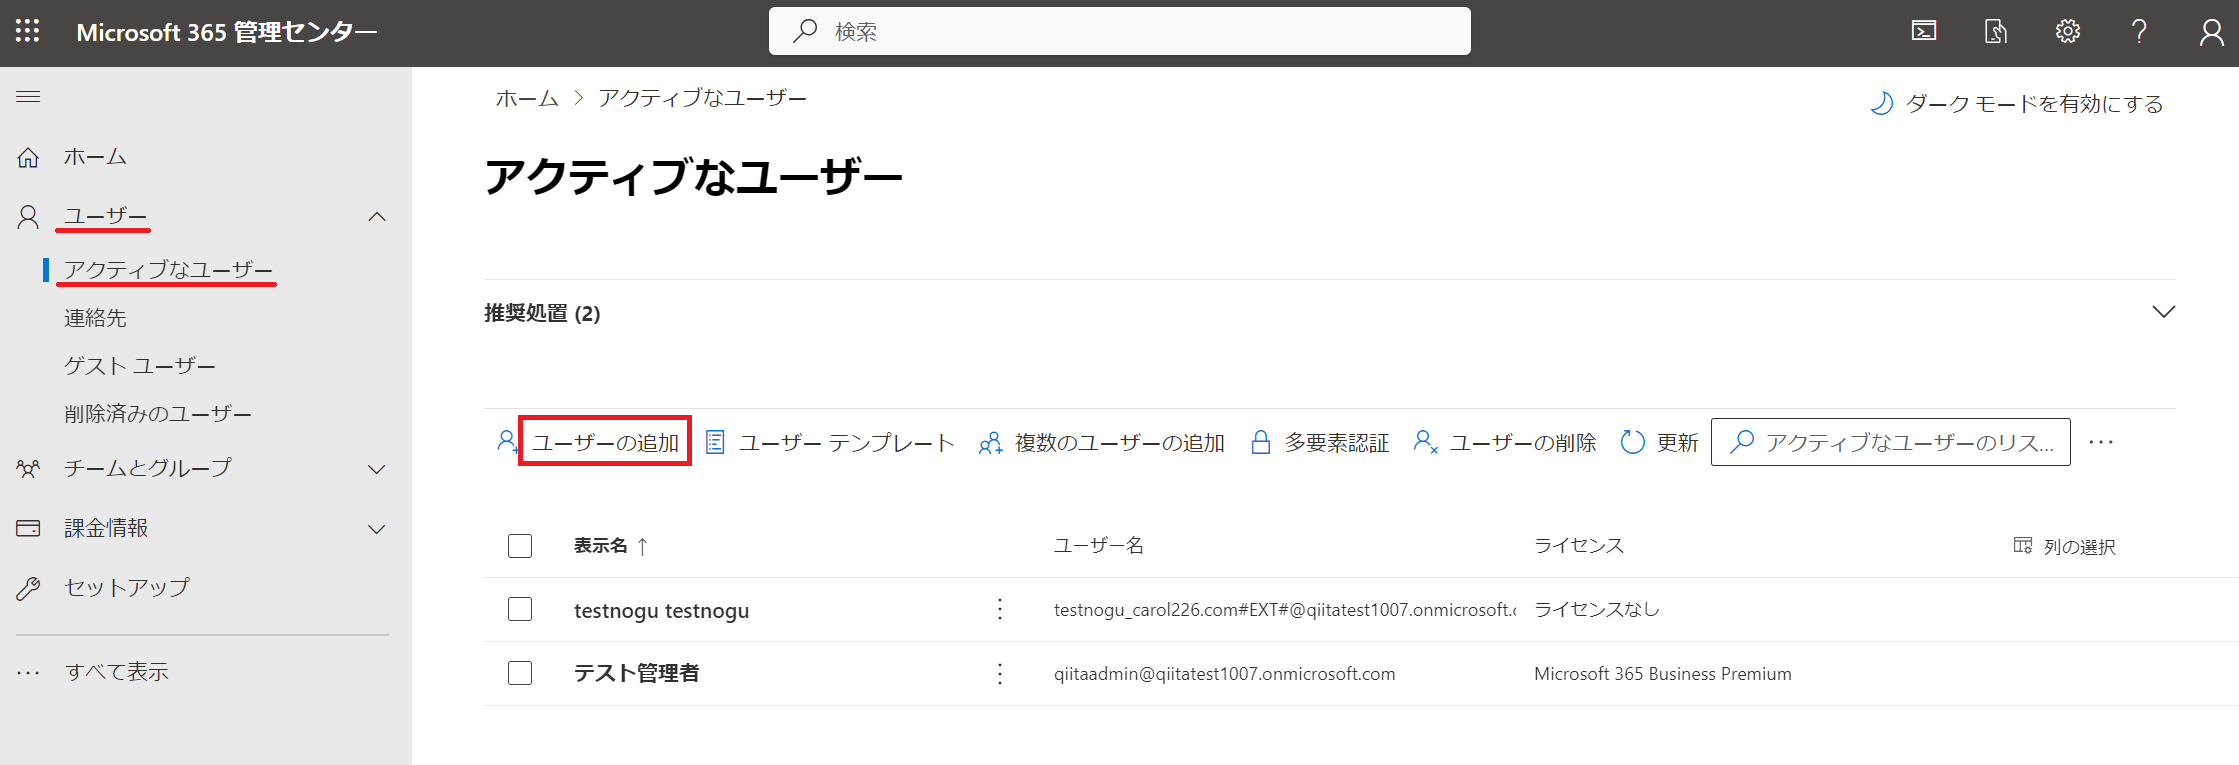Click すべて表示 in sidebar
The image size is (2239, 765).
[117, 672]
